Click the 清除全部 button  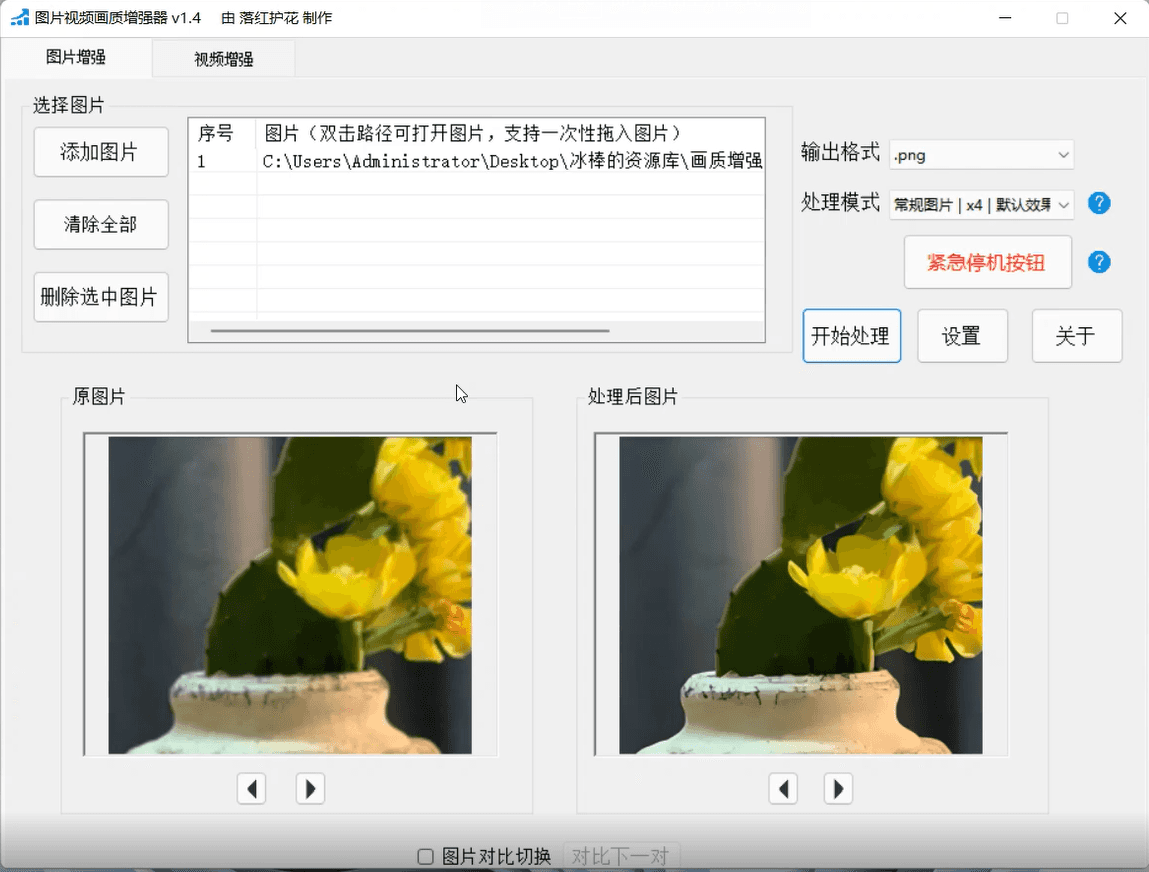(x=100, y=224)
